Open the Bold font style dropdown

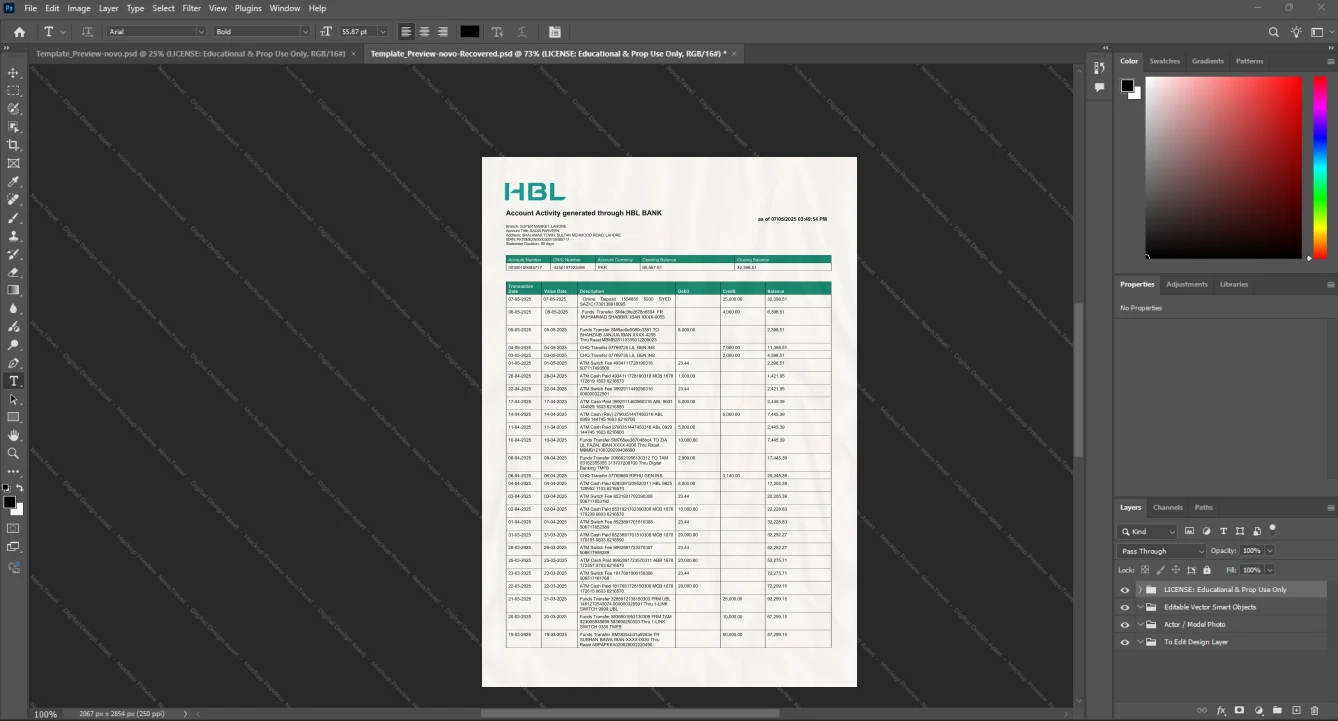click(x=262, y=32)
